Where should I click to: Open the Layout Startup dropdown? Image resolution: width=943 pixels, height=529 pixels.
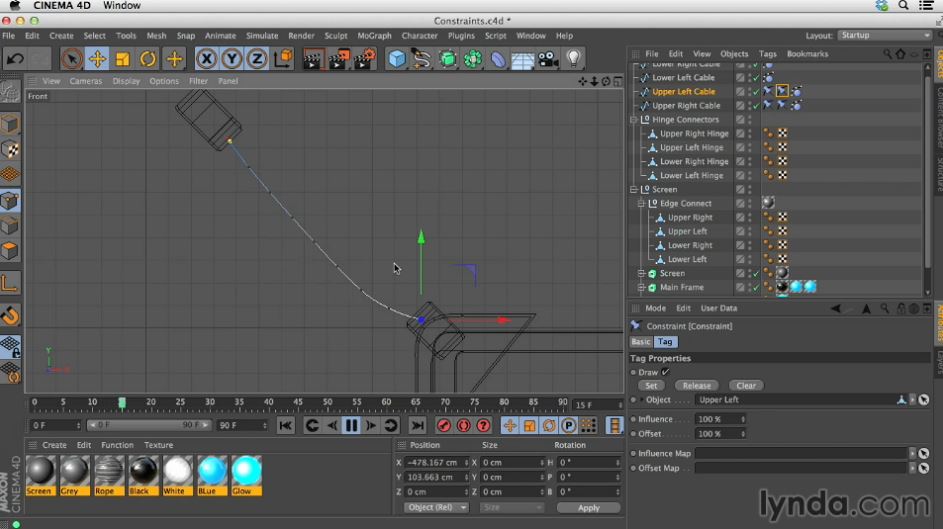884,35
